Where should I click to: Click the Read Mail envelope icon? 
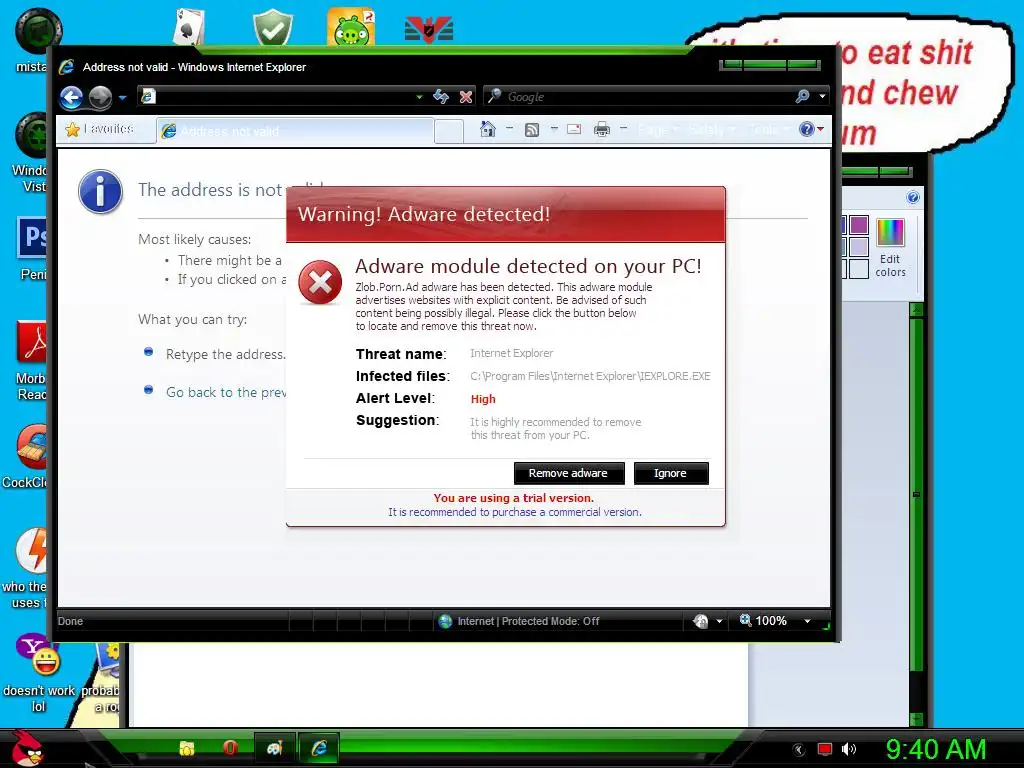pyautogui.click(x=574, y=129)
